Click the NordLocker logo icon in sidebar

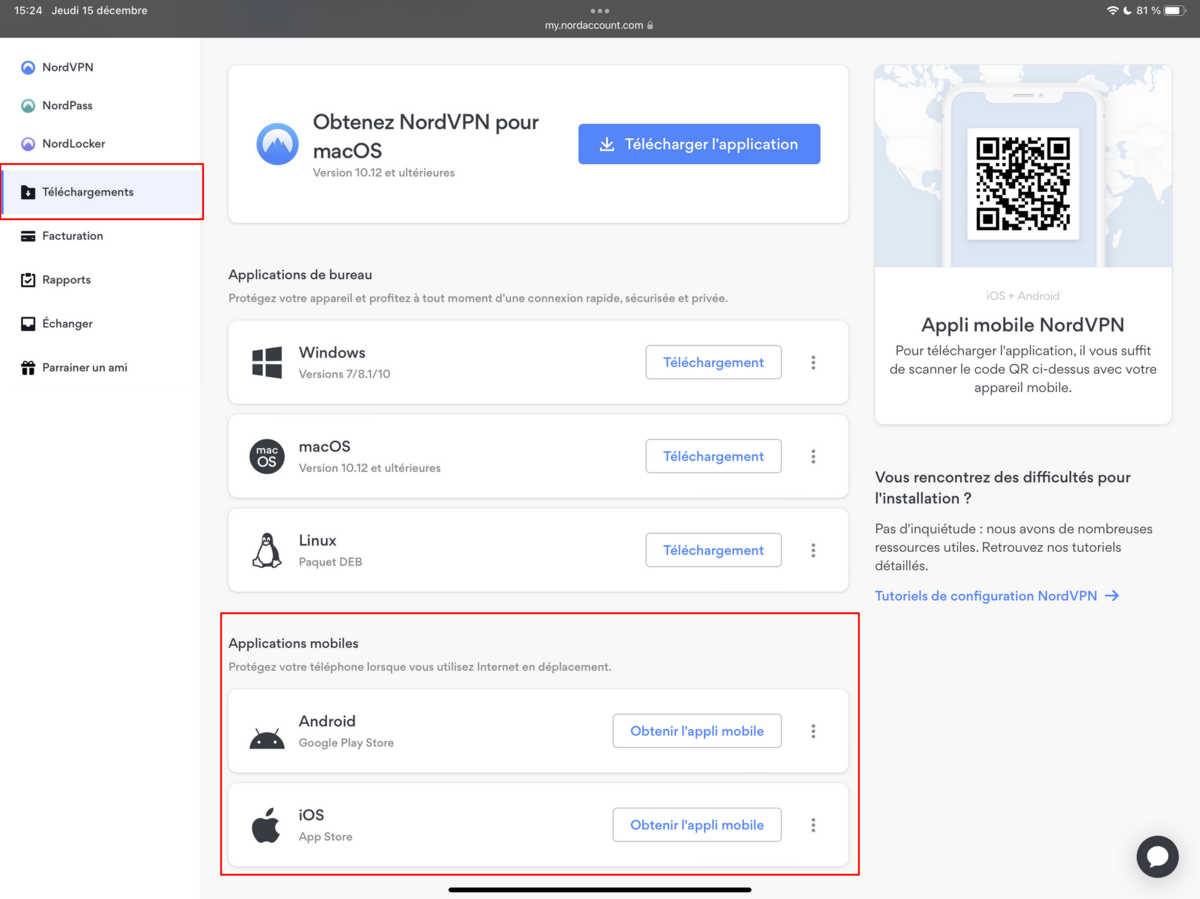pyautogui.click(x=28, y=144)
